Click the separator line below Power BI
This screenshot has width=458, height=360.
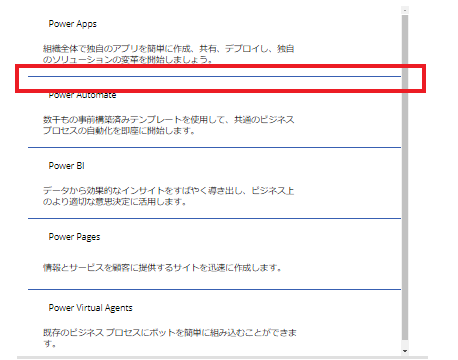coord(214,218)
